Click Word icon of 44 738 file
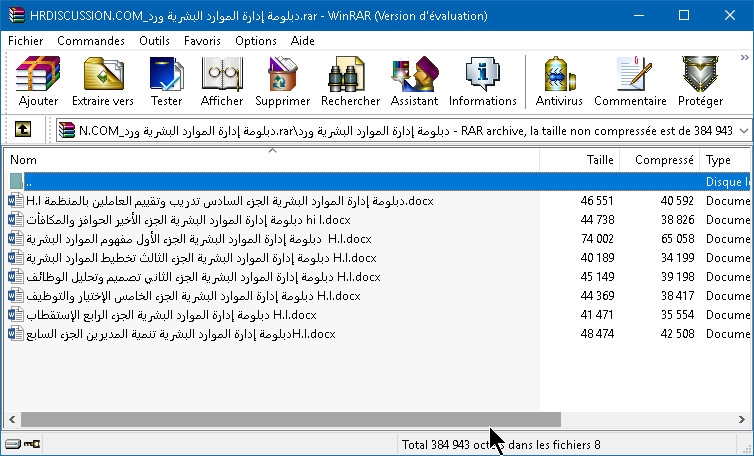This screenshot has width=754, height=456. point(16,220)
